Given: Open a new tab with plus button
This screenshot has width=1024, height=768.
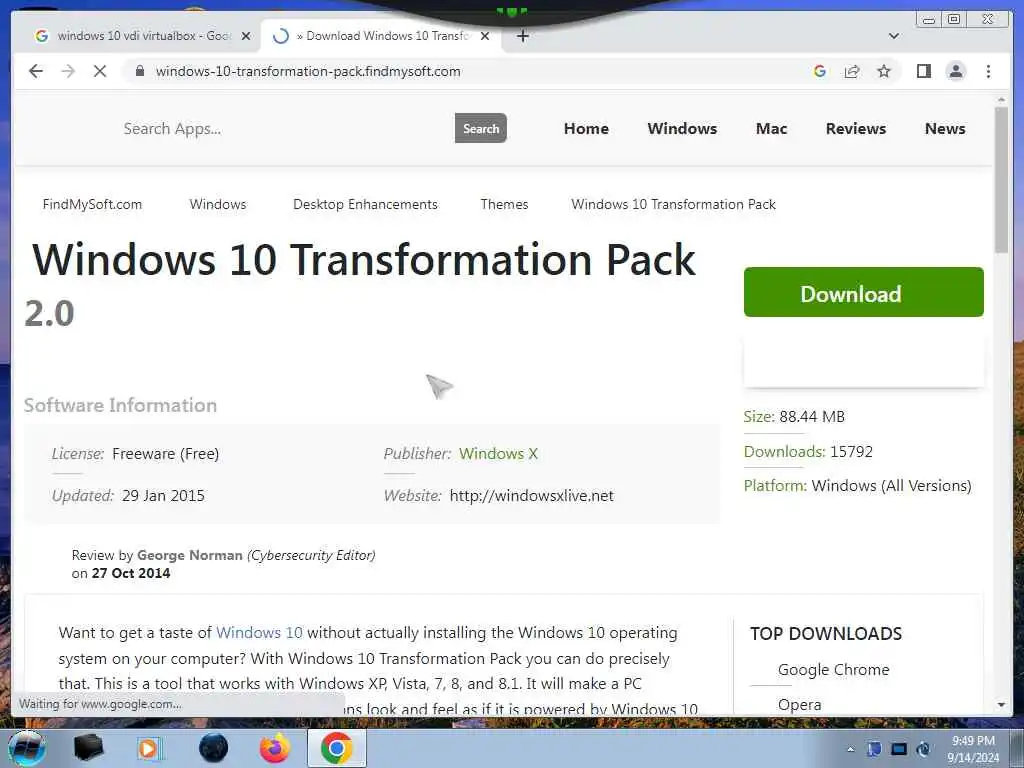Looking at the screenshot, I should click(522, 36).
